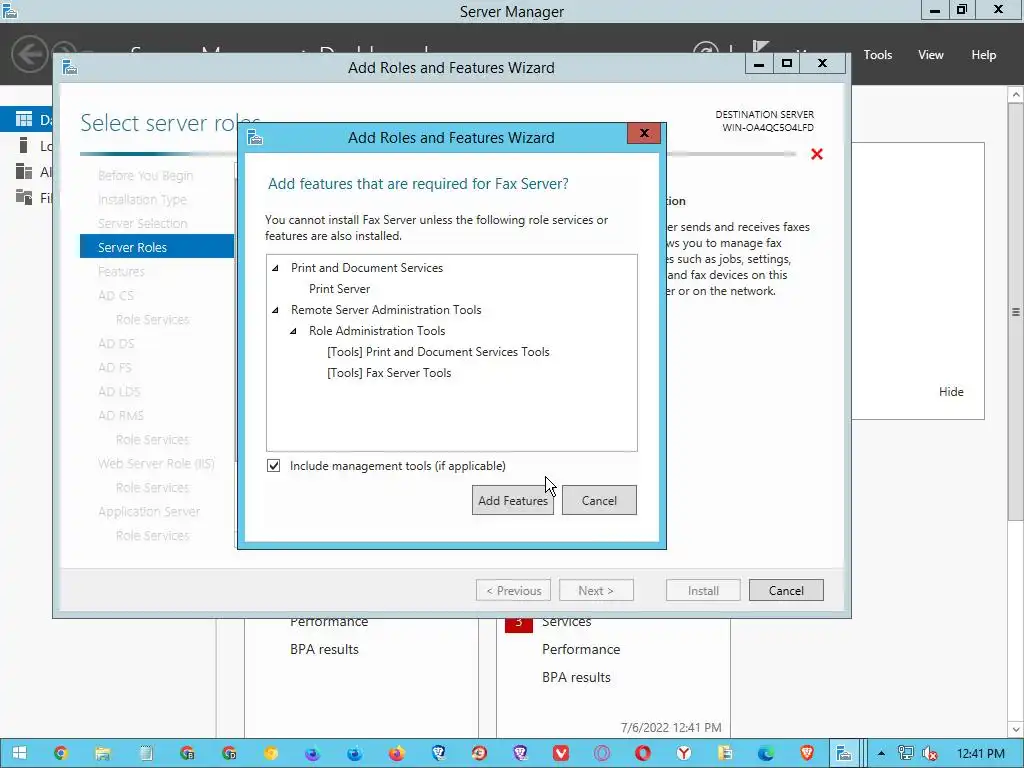This screenshot has height=768, width=1024.
Task: Select Application Server wizard step
Action: point(149,511)
